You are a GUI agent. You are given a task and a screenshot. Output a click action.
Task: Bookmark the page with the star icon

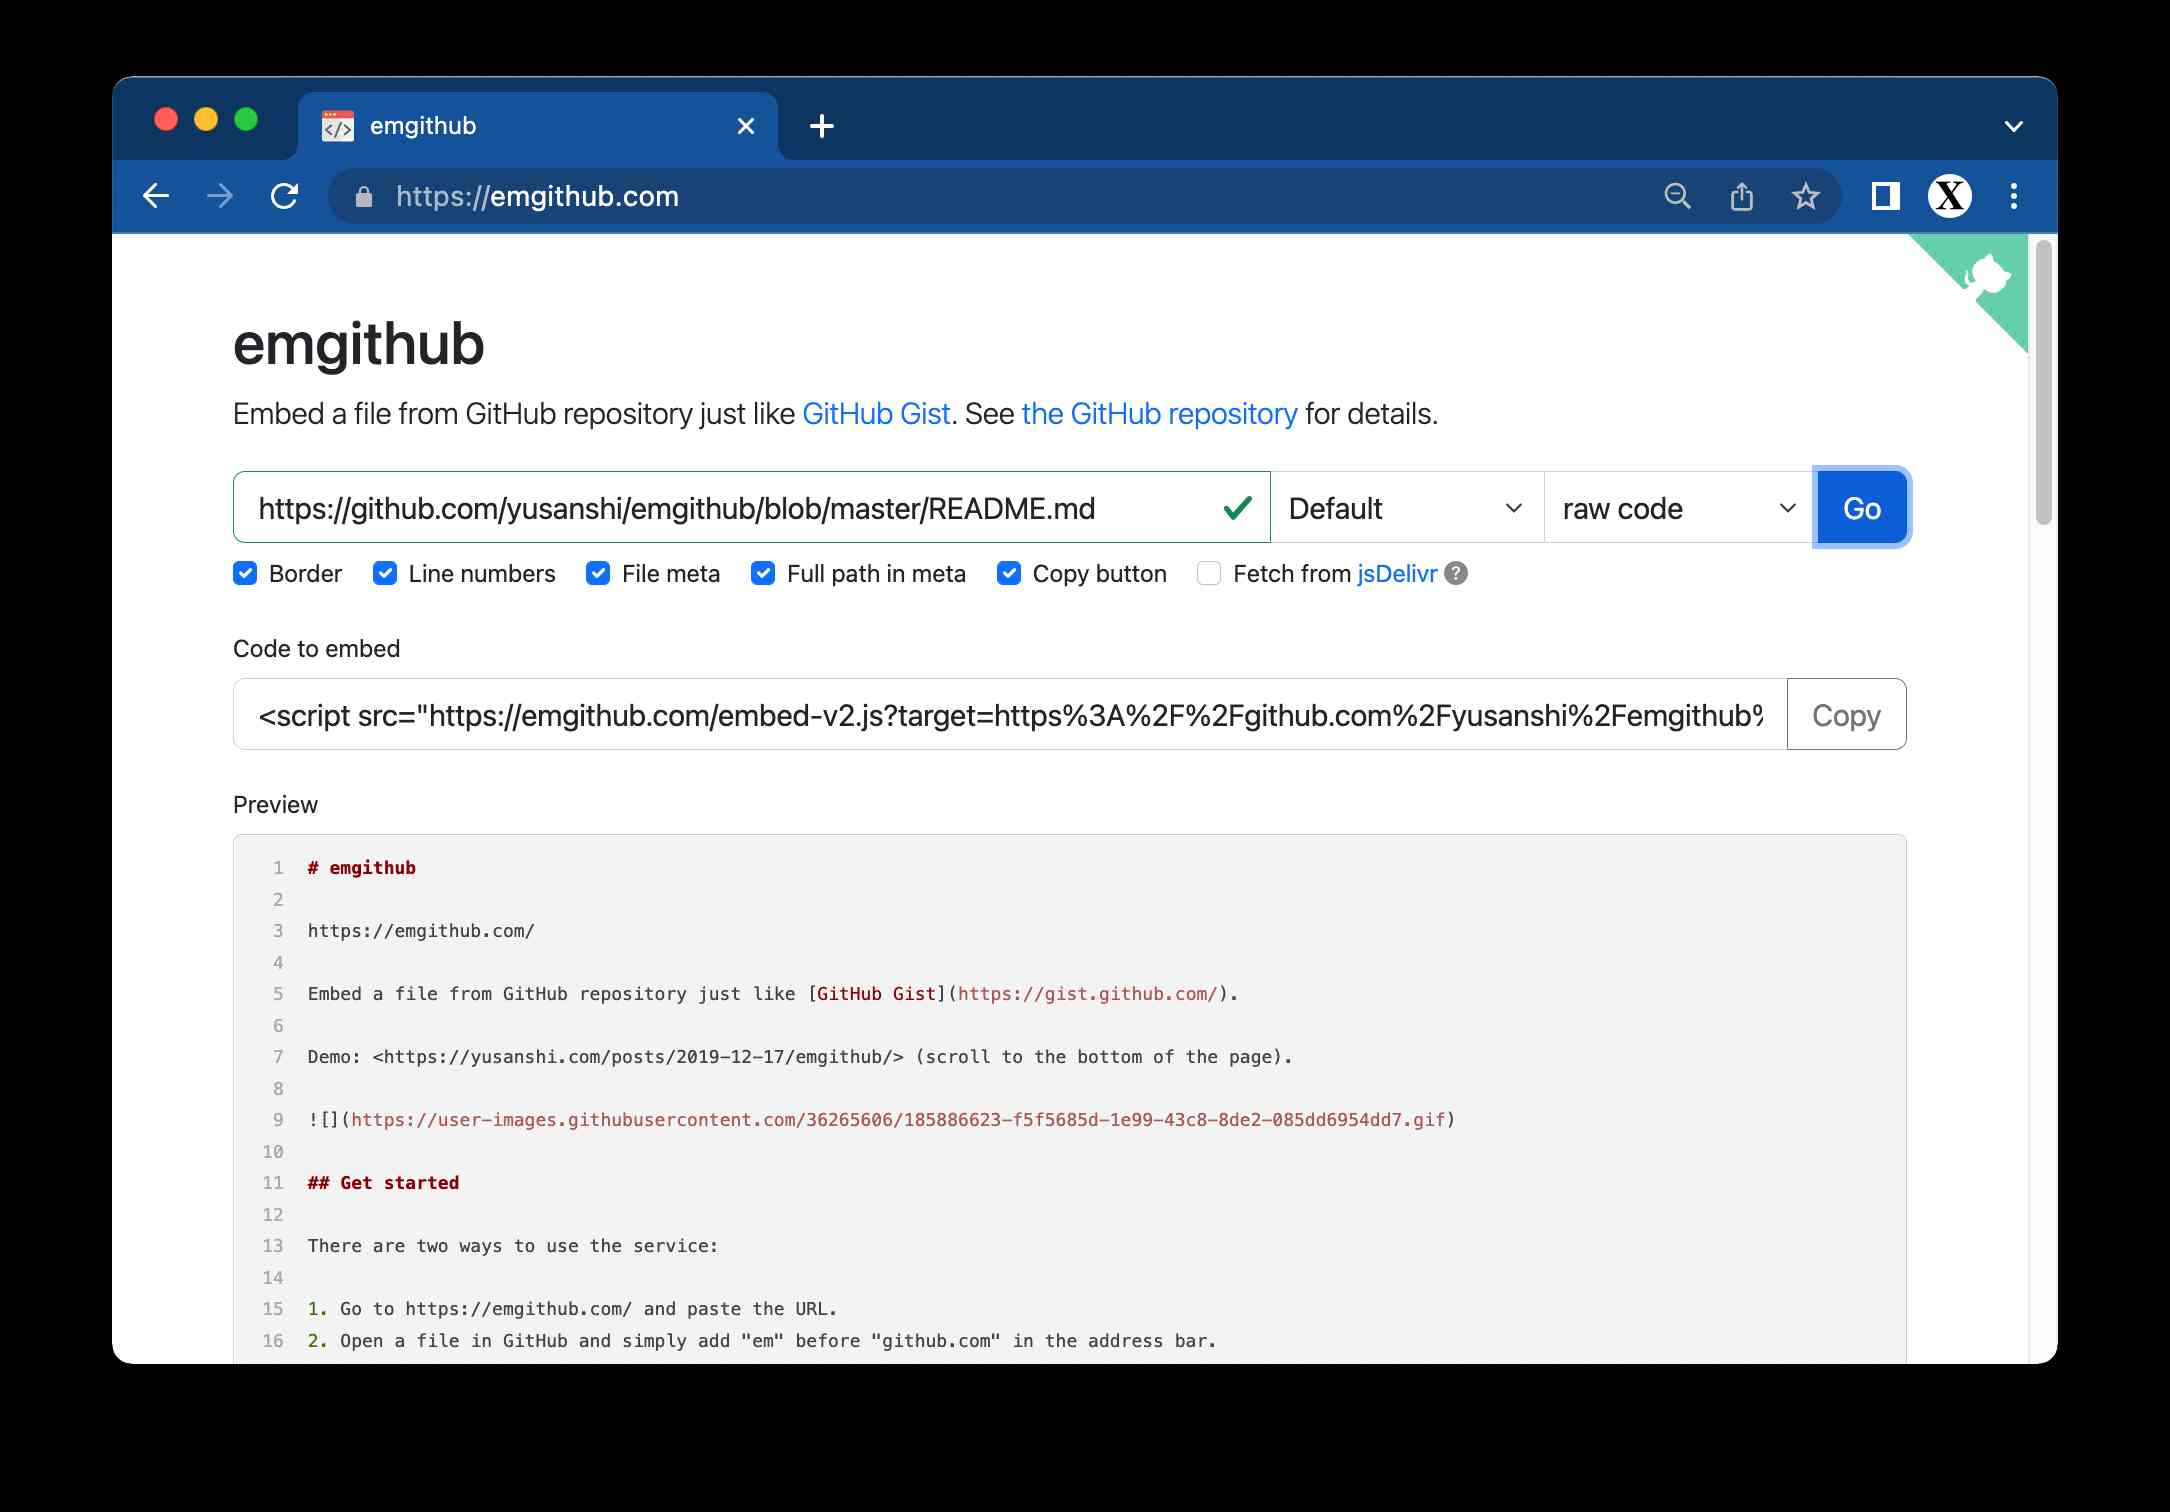[1806, 196]
